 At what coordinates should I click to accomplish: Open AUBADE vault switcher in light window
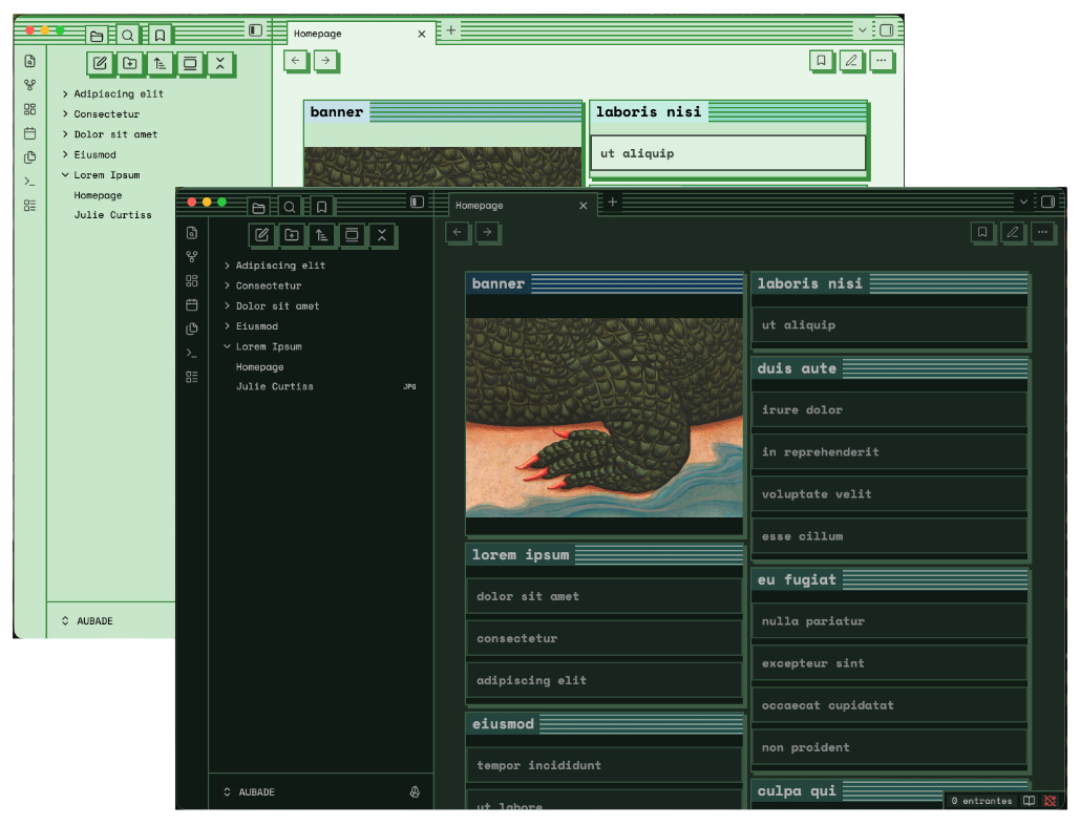click(87, 621)
